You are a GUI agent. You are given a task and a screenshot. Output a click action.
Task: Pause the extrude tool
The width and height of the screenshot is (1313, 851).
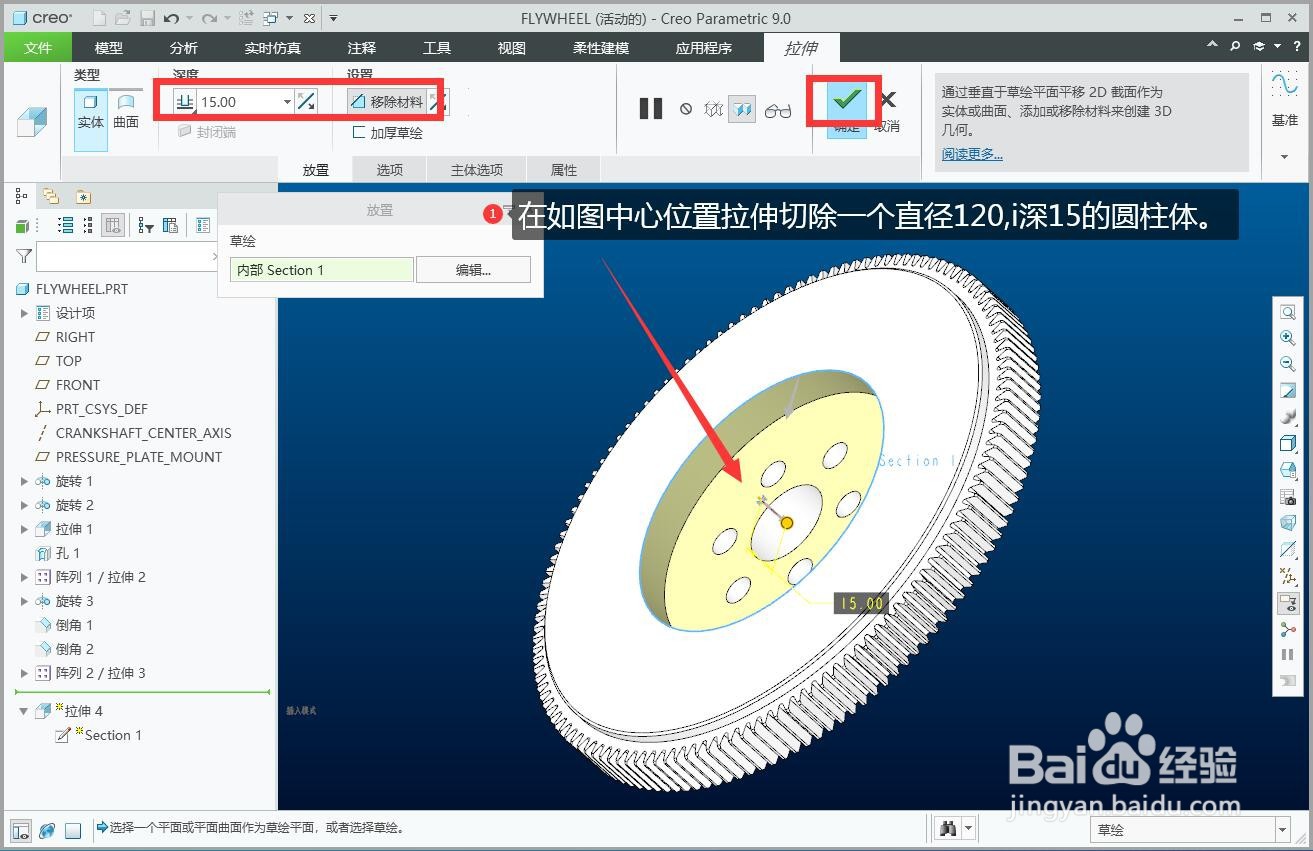pyautogui.click(x=651, y=109)
